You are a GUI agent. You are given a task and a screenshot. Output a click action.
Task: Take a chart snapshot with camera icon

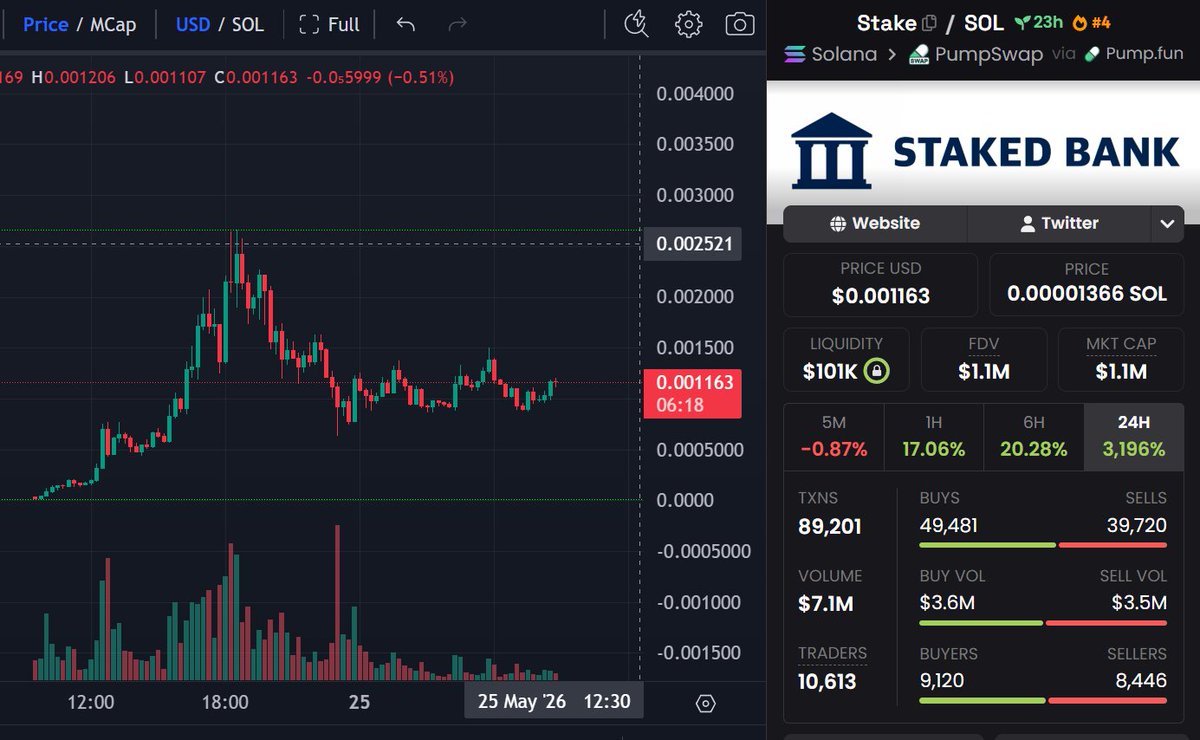pos(740,24)
